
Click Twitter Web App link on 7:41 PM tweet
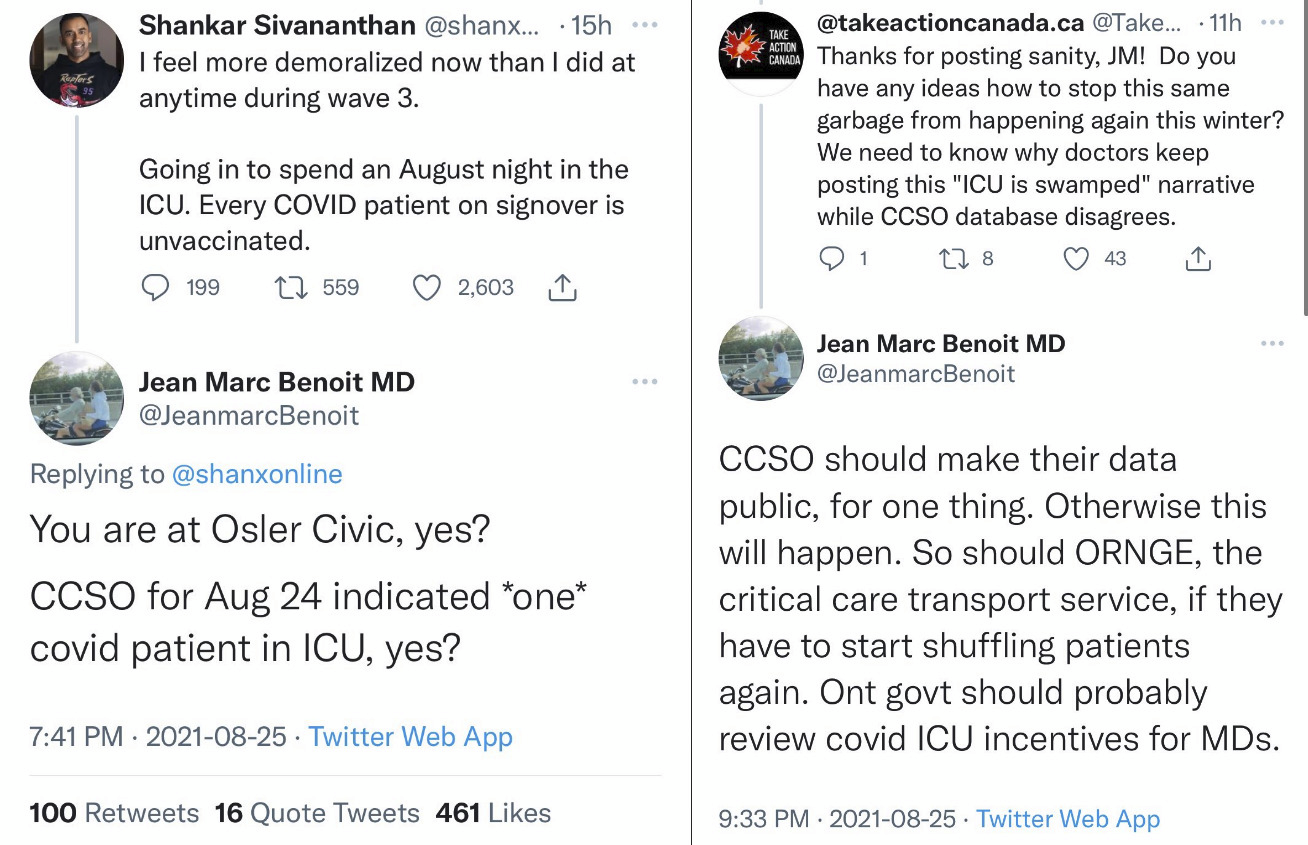[410, 738]
